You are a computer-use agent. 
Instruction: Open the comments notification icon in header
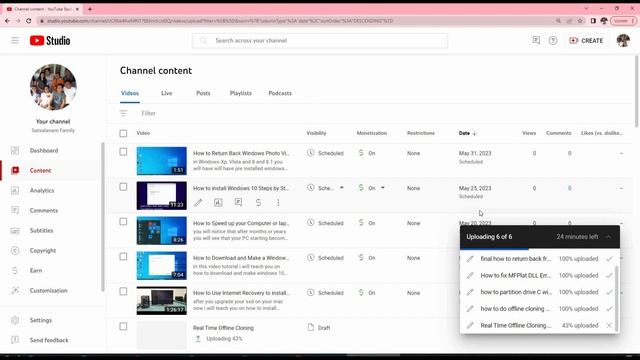[x=536, y=40]
